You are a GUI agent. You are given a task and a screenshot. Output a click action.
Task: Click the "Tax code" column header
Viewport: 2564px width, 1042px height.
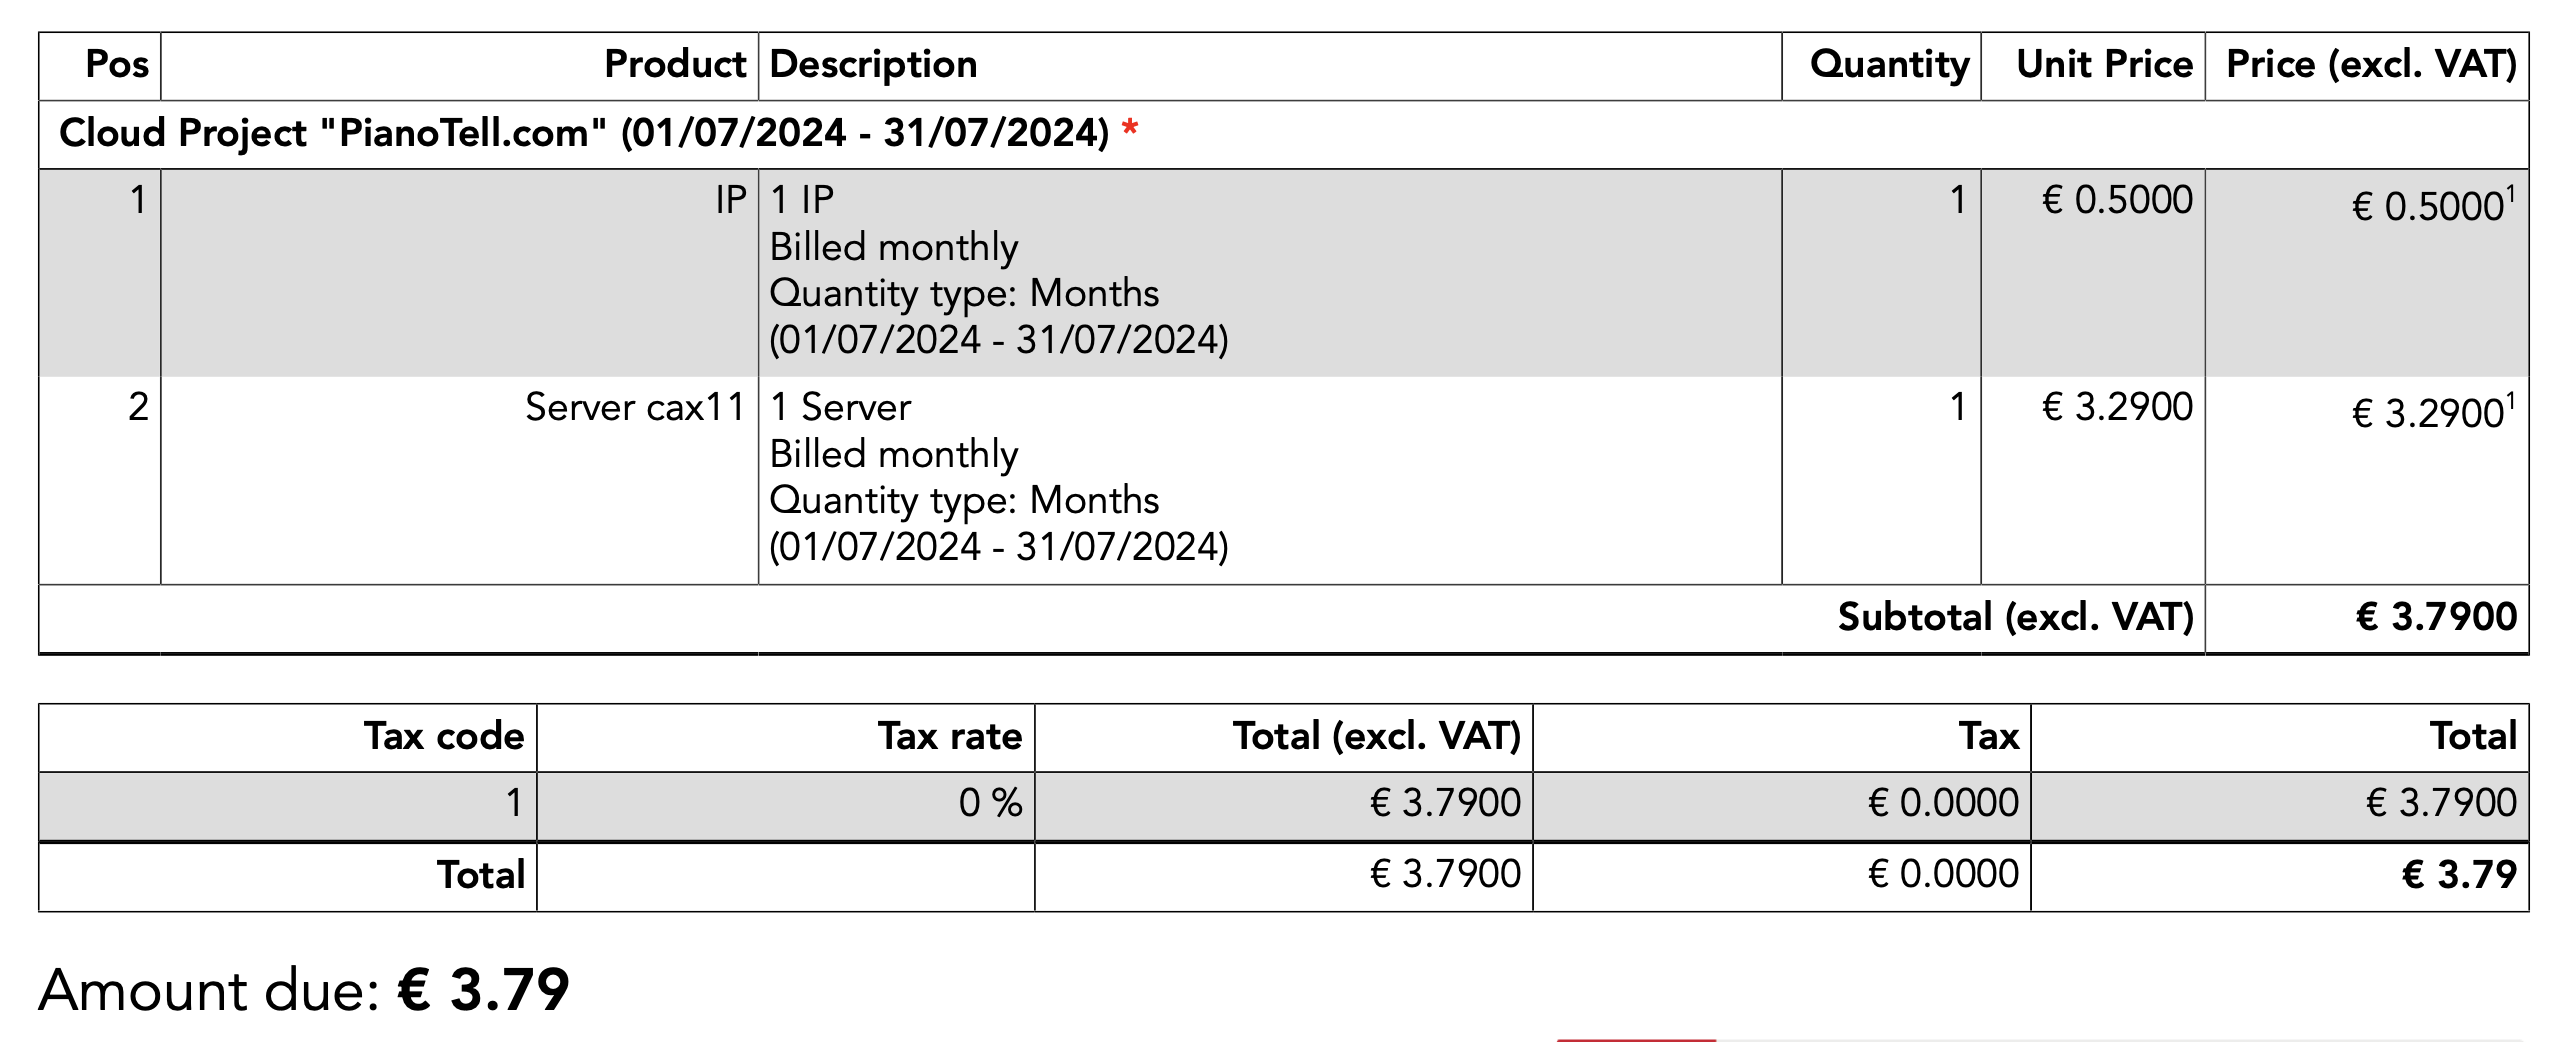443,737
